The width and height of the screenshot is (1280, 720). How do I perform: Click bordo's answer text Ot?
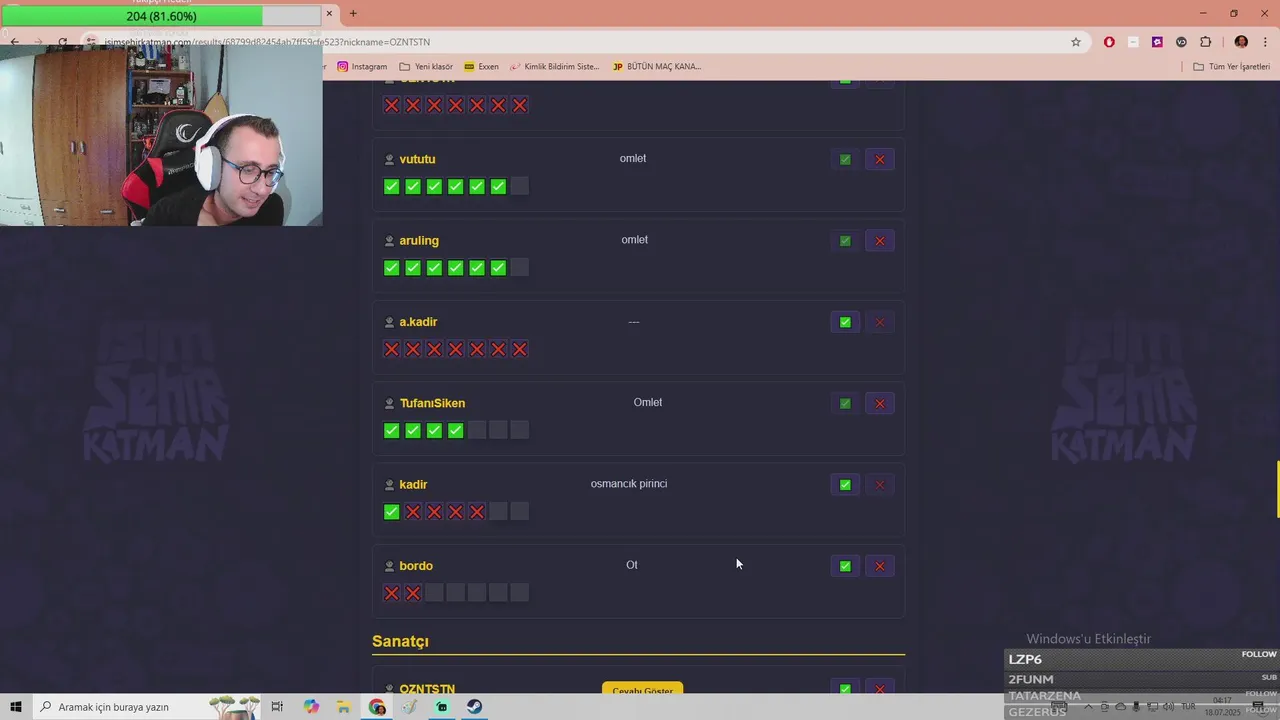632,565
